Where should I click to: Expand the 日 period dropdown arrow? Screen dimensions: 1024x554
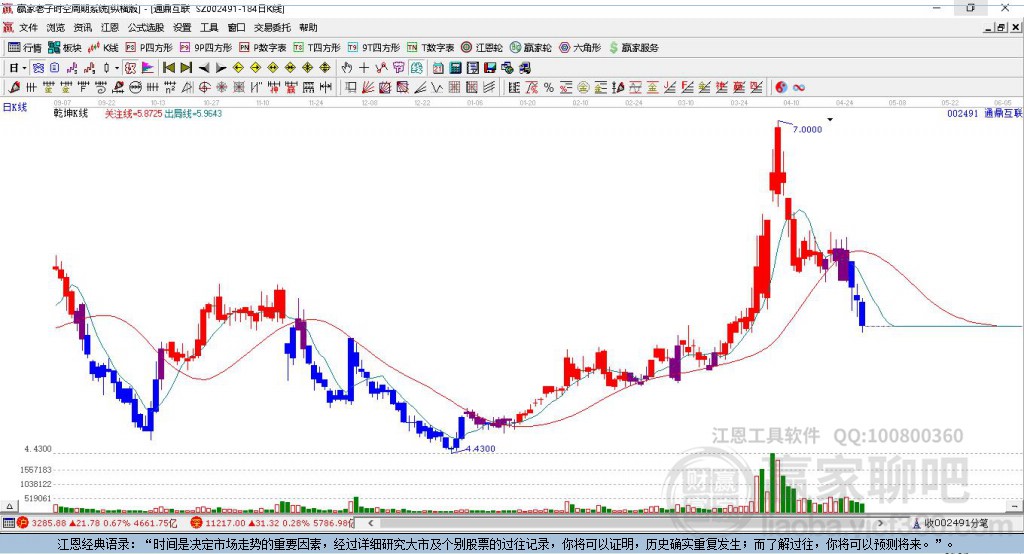24,68
